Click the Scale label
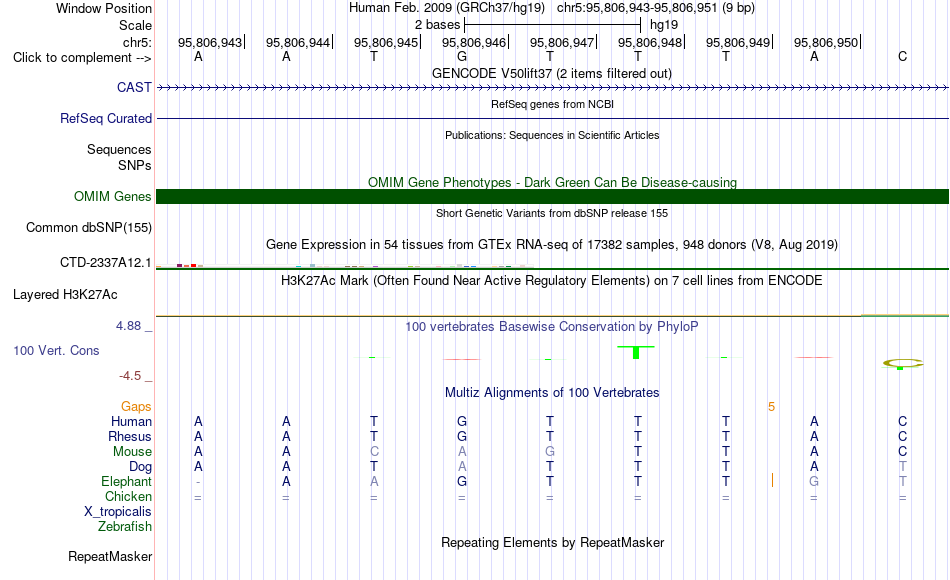Screen dimensions: 950x580 (135, 25)
